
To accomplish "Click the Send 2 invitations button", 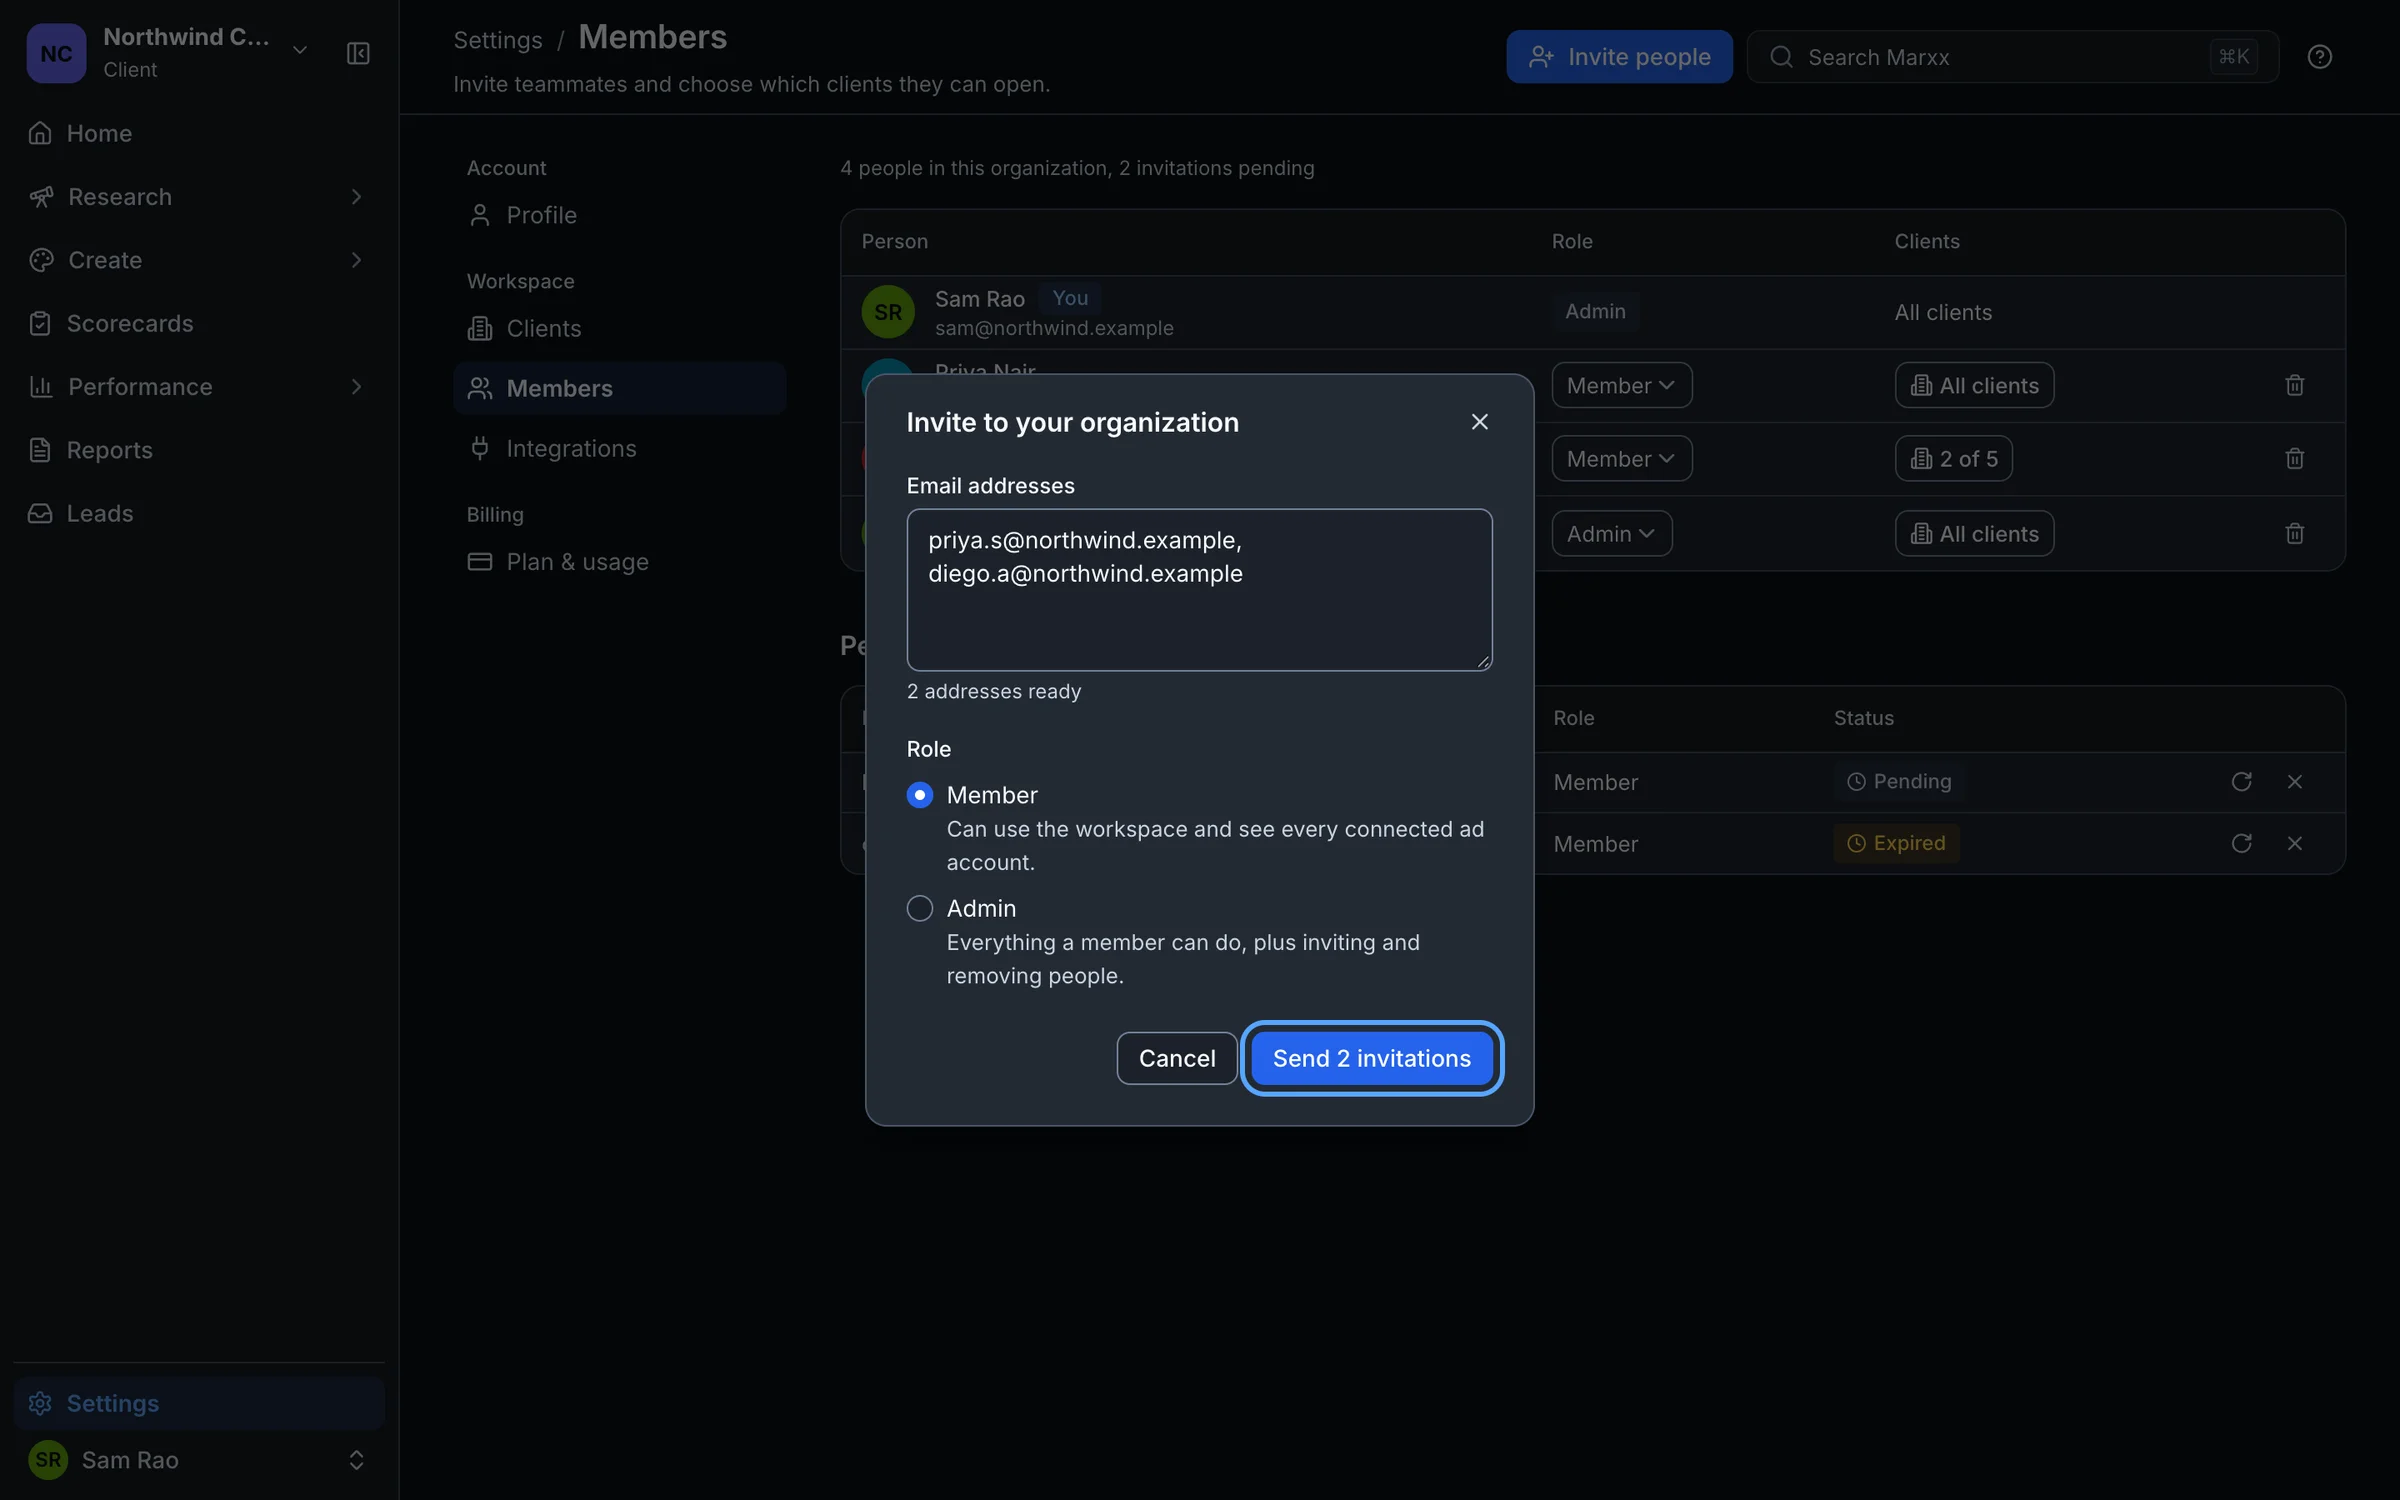I will point(1371,1058).
